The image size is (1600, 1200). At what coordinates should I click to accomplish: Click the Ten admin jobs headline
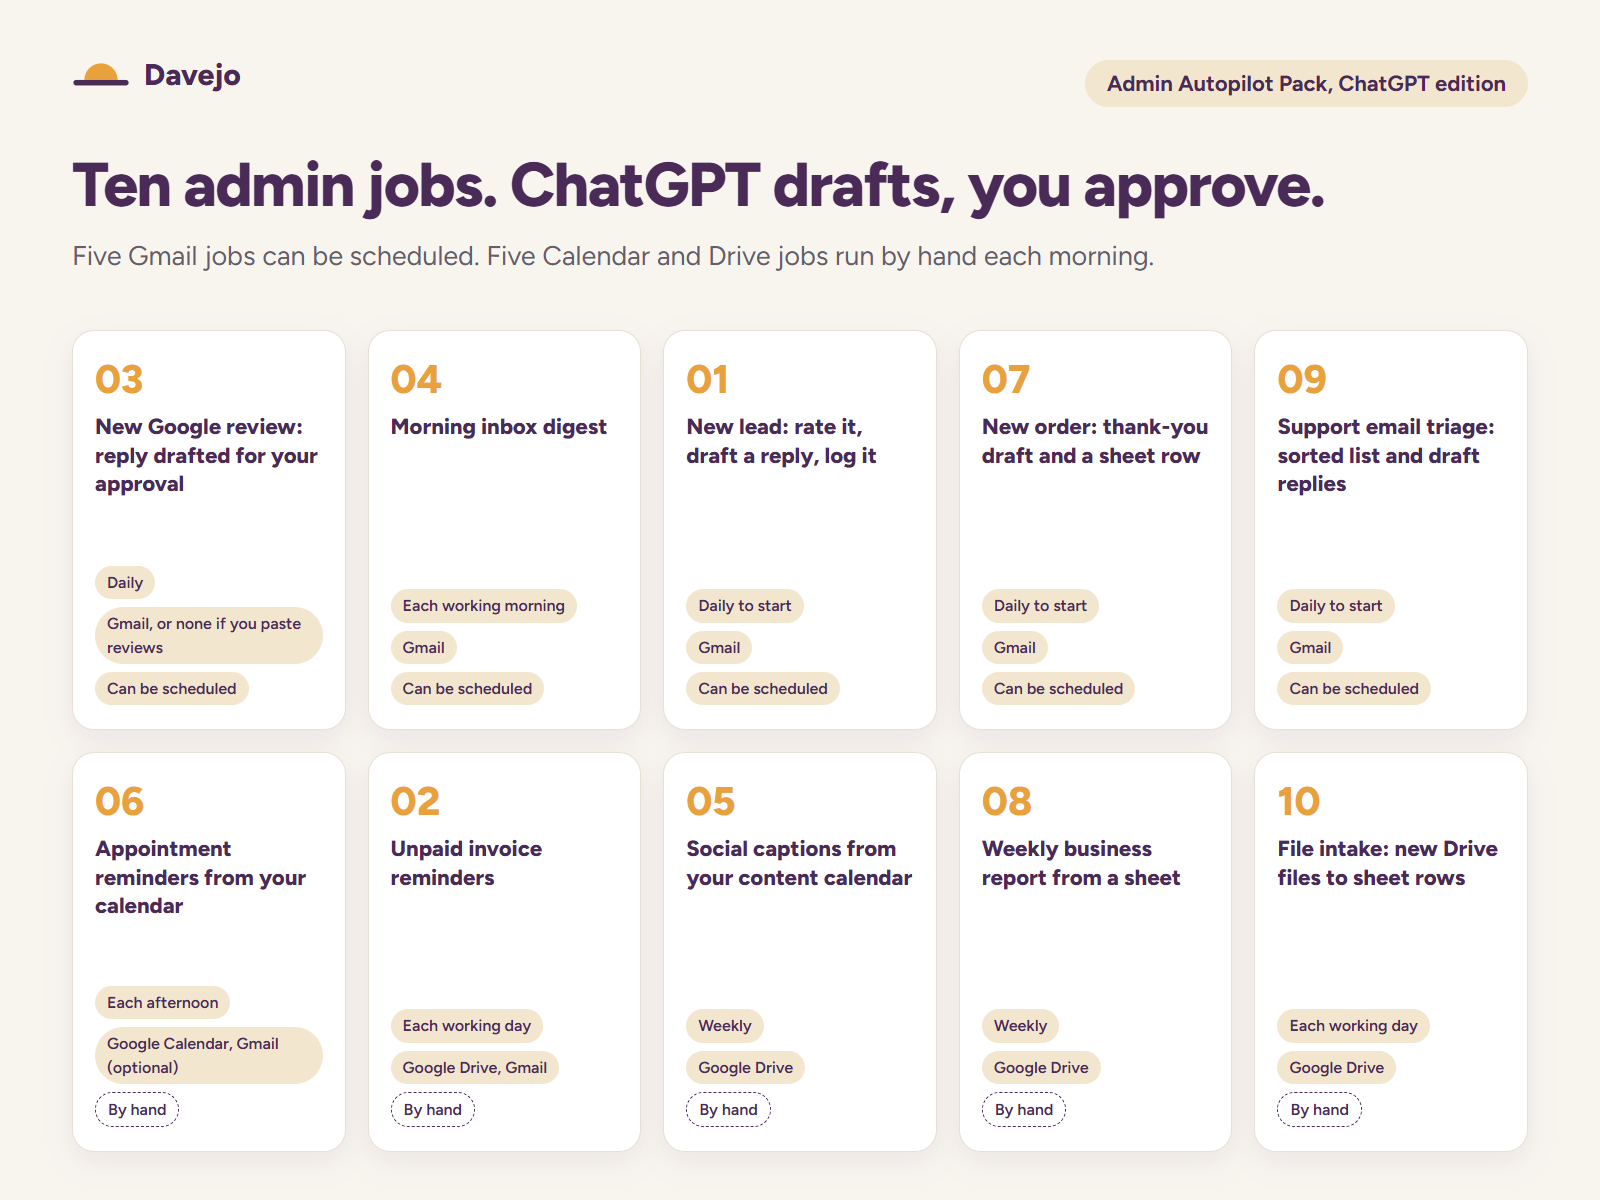698,186
